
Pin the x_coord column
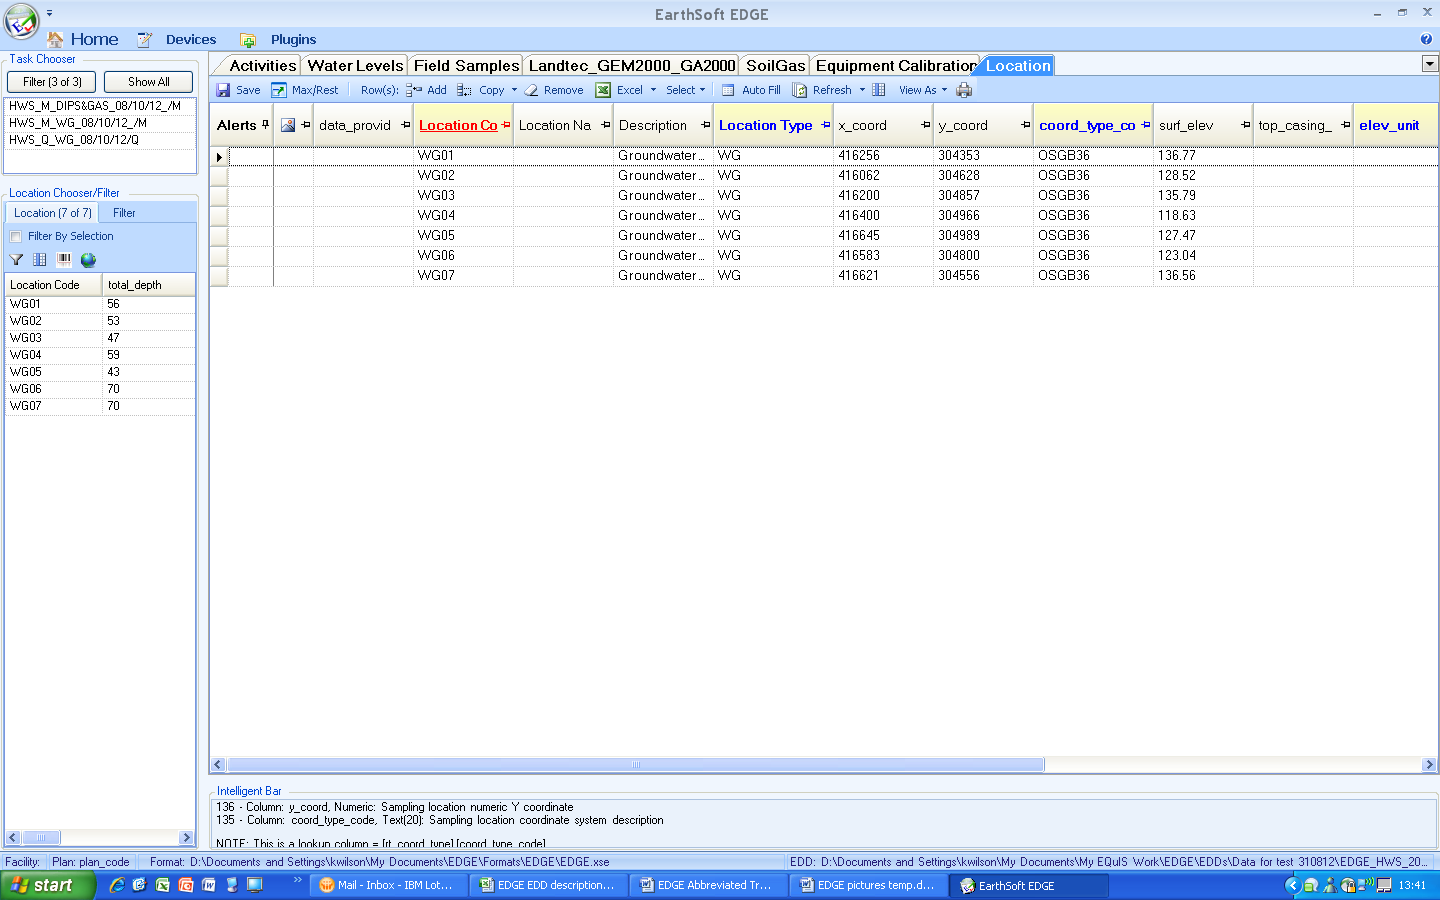click(x=926, y=125)
